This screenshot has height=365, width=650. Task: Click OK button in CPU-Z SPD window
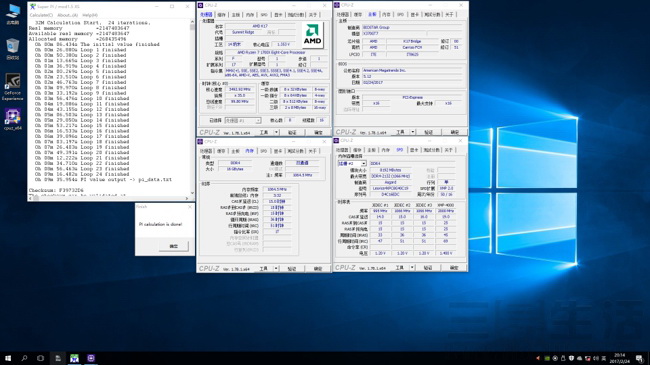tap(454, 268)
